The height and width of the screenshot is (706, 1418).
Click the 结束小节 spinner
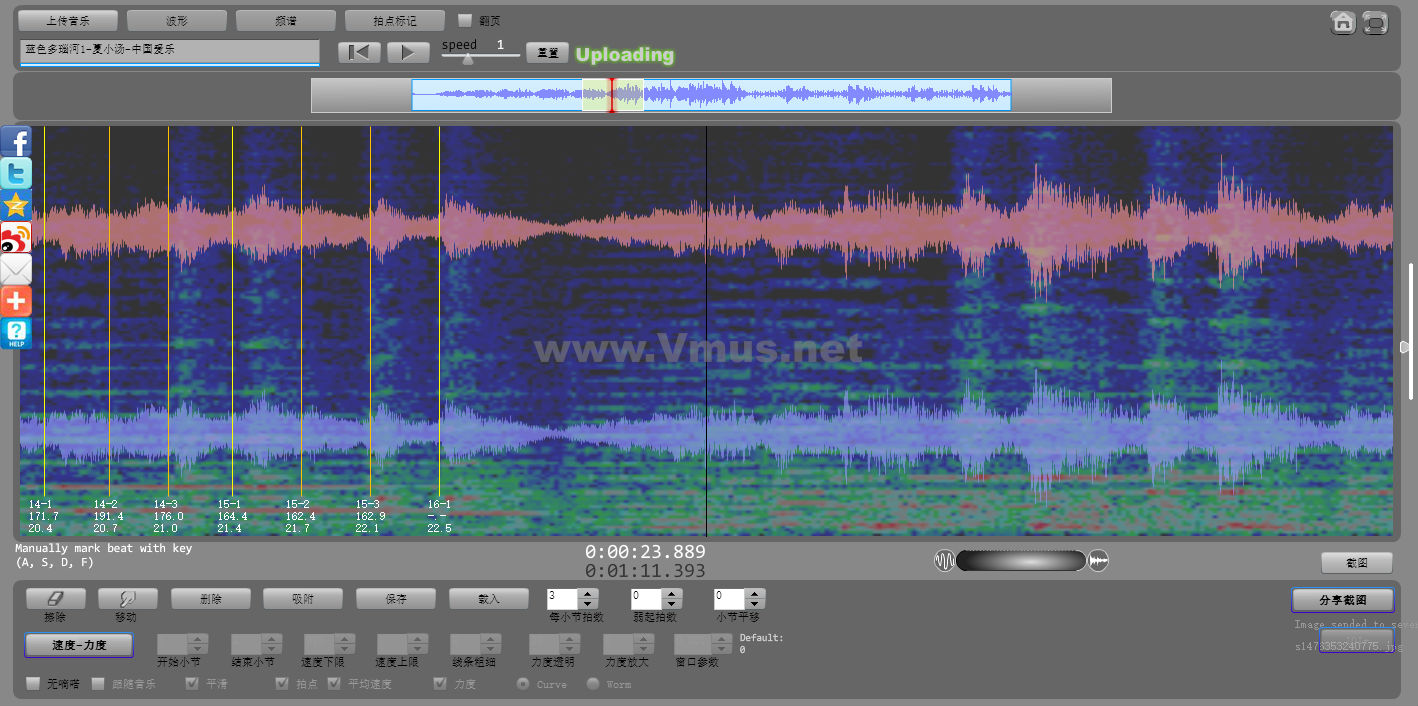pyautogui.click(x=256, y=644)
